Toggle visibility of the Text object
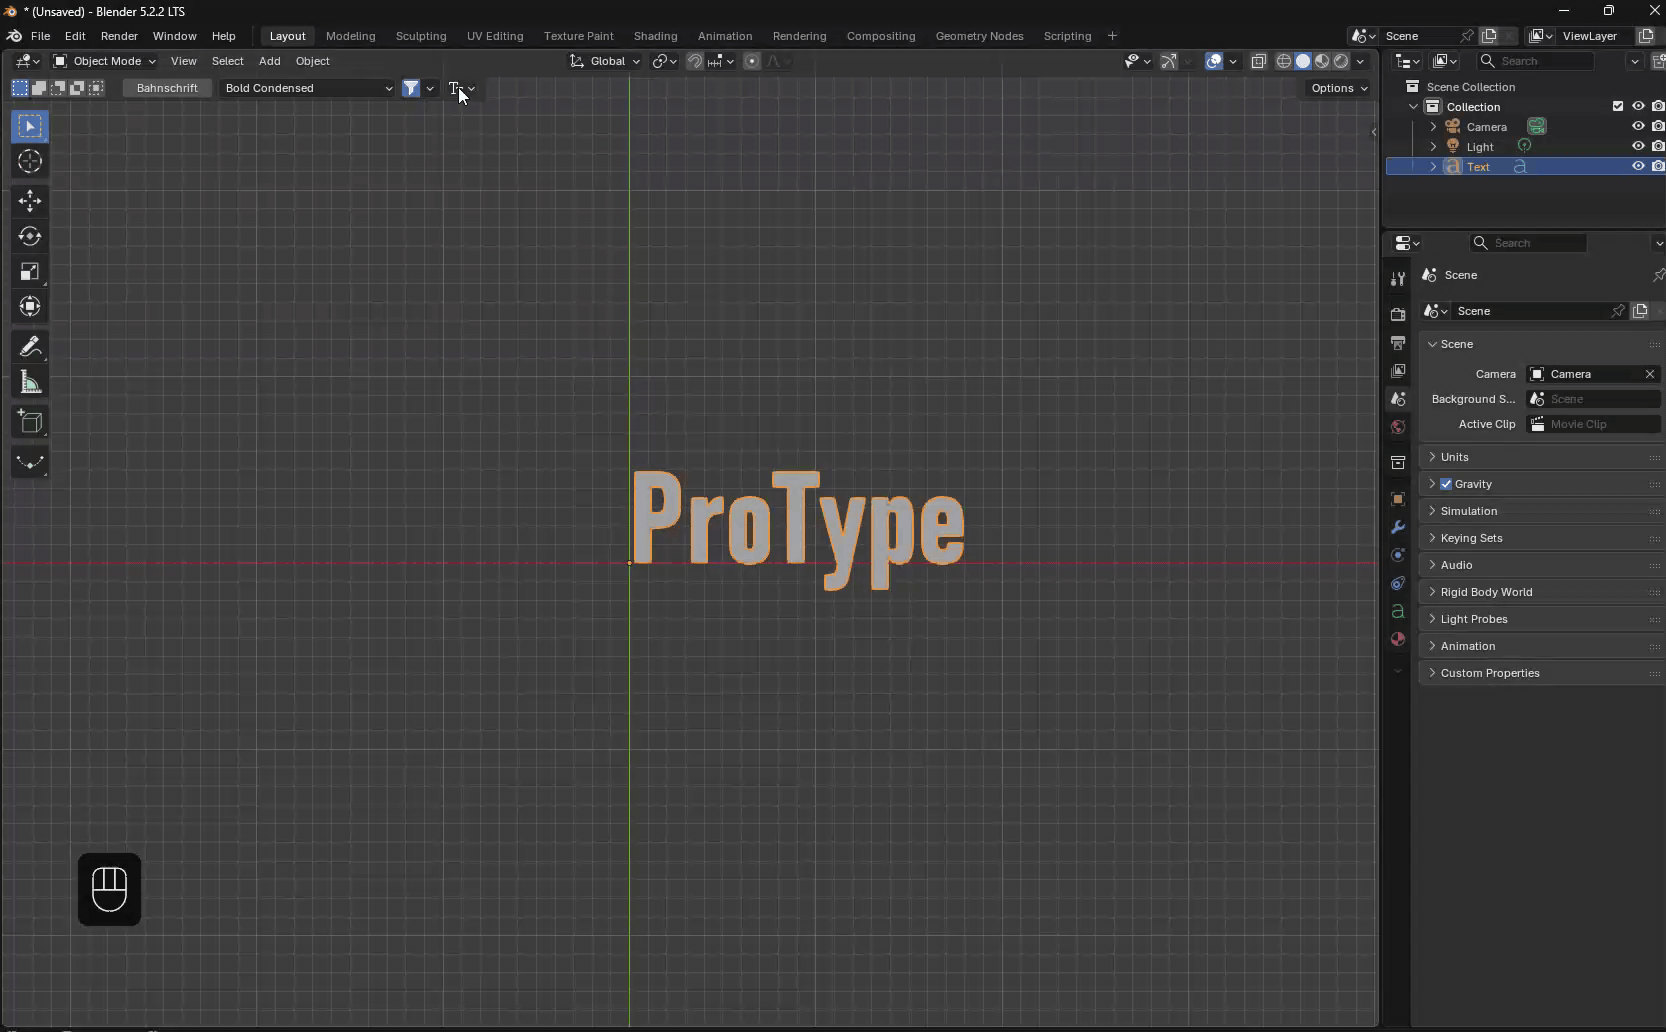This screenshot has height=1032, width=1666. [1638, 166]
